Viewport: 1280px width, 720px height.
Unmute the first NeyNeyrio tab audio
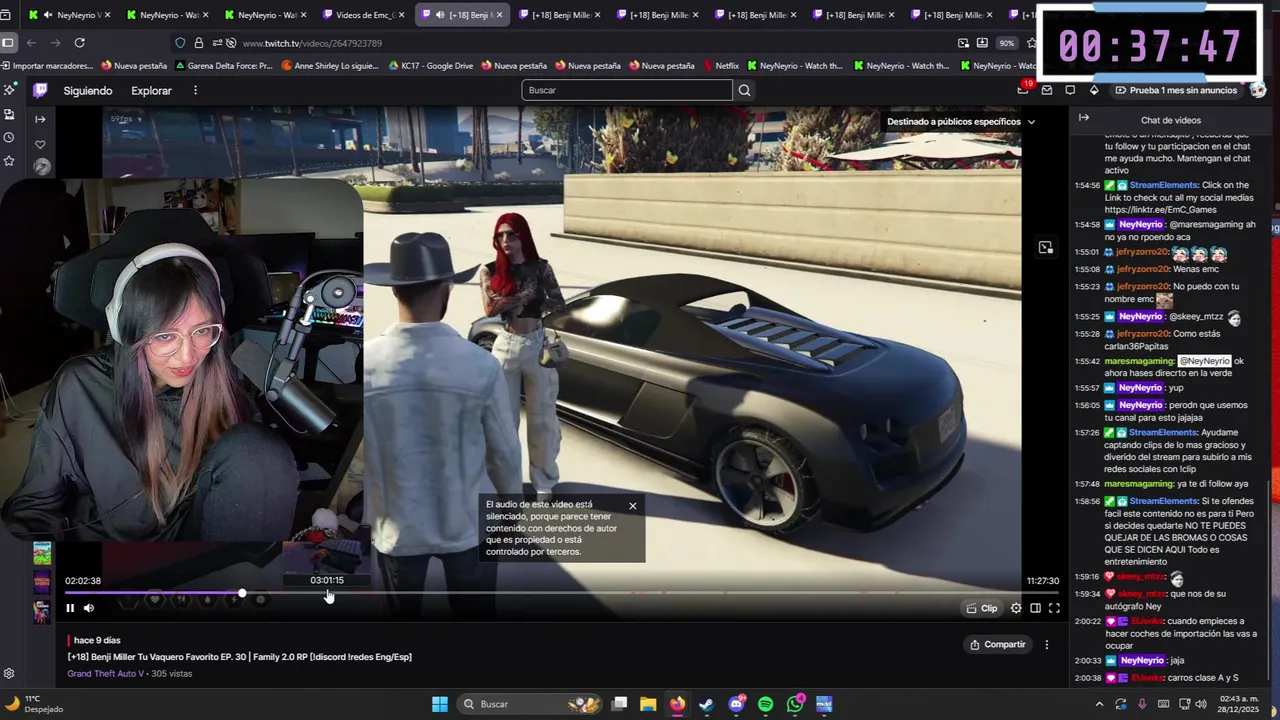48,15
